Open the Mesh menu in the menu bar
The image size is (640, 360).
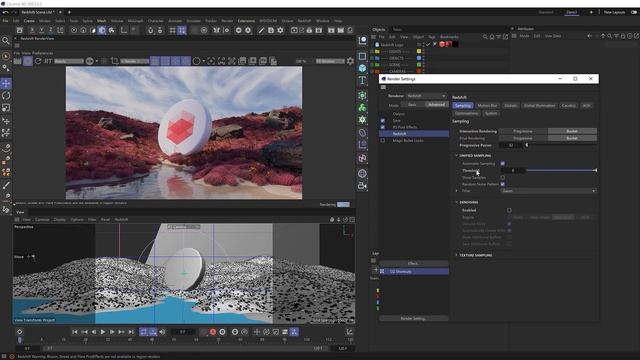[x=102, y=21]
